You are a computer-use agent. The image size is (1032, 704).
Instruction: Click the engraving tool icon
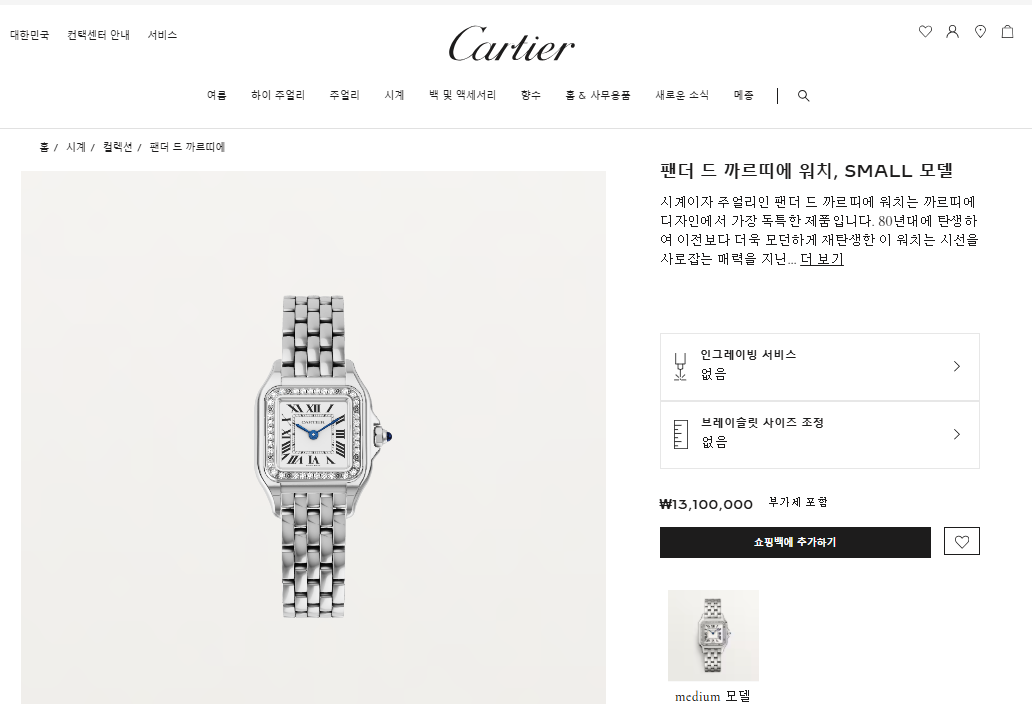tap(681, 366)
